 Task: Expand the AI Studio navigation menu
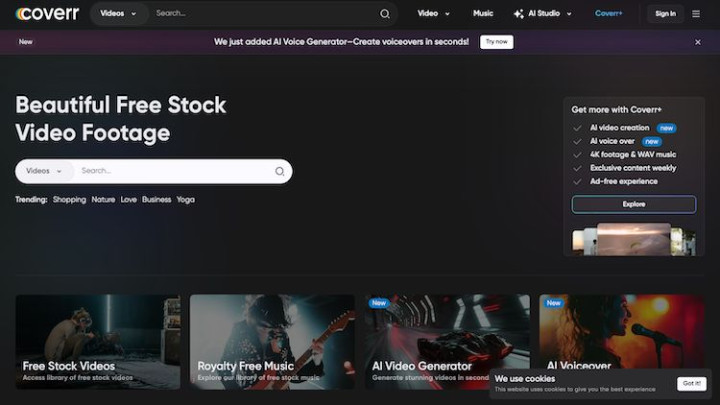[543, 14]
